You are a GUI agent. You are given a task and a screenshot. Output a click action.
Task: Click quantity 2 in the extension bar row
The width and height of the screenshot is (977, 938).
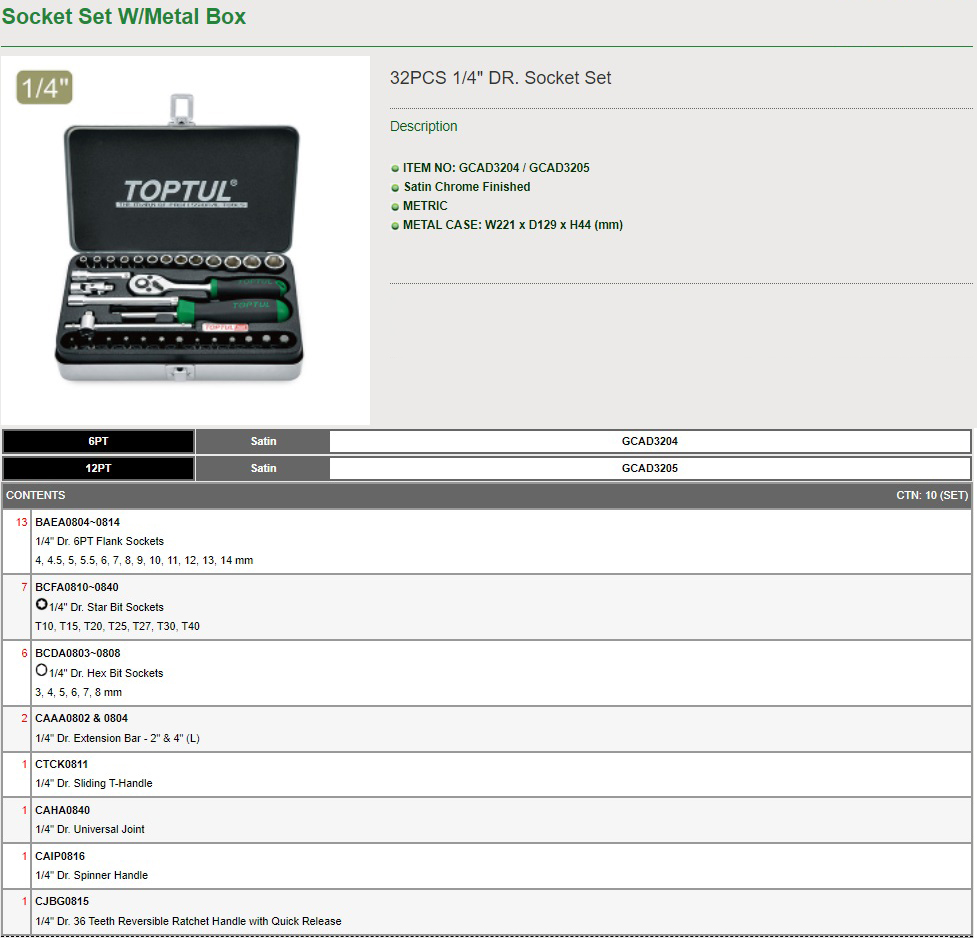click(24, 719)
